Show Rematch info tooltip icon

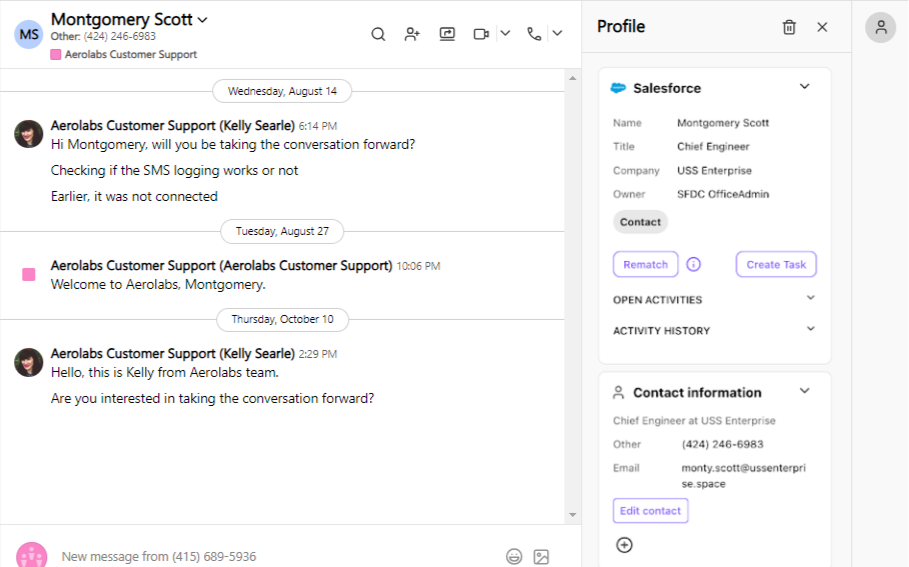[x=693, y=264]
